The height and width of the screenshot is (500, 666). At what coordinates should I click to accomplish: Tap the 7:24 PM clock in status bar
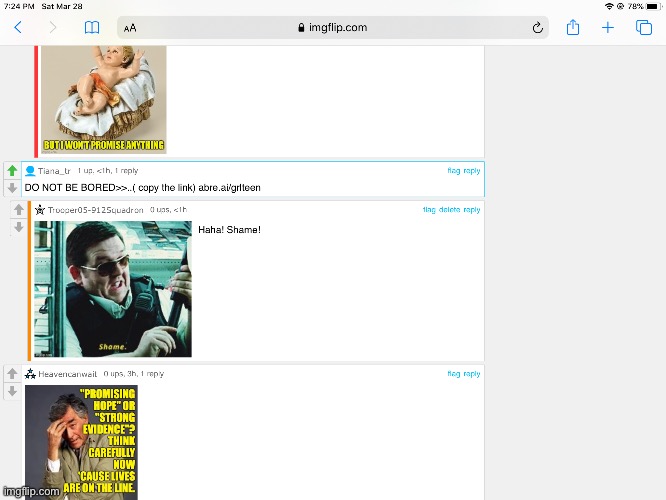click(x=19, y=6)
